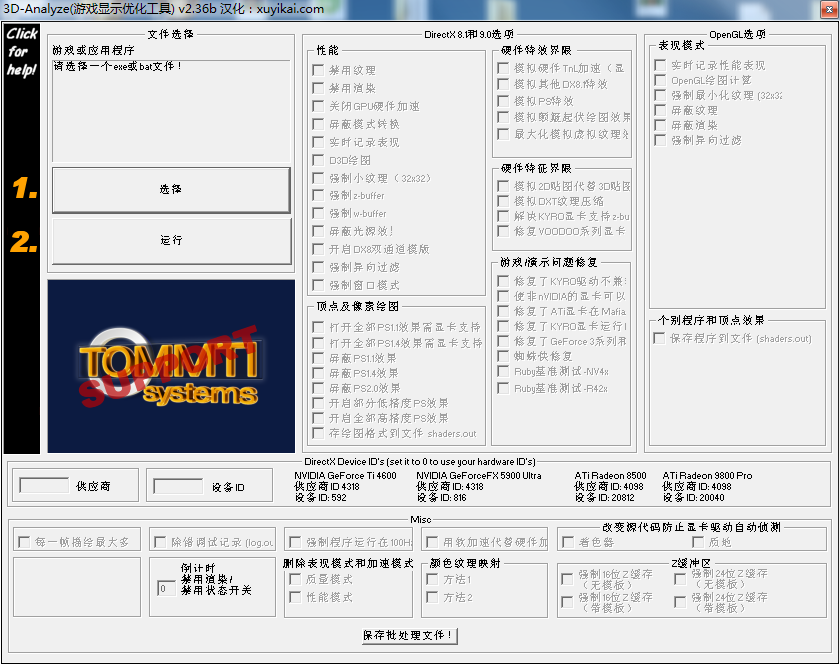840x665 pixels.
Task: Check the D3D绘图 option
Action: tap(318, 160)
